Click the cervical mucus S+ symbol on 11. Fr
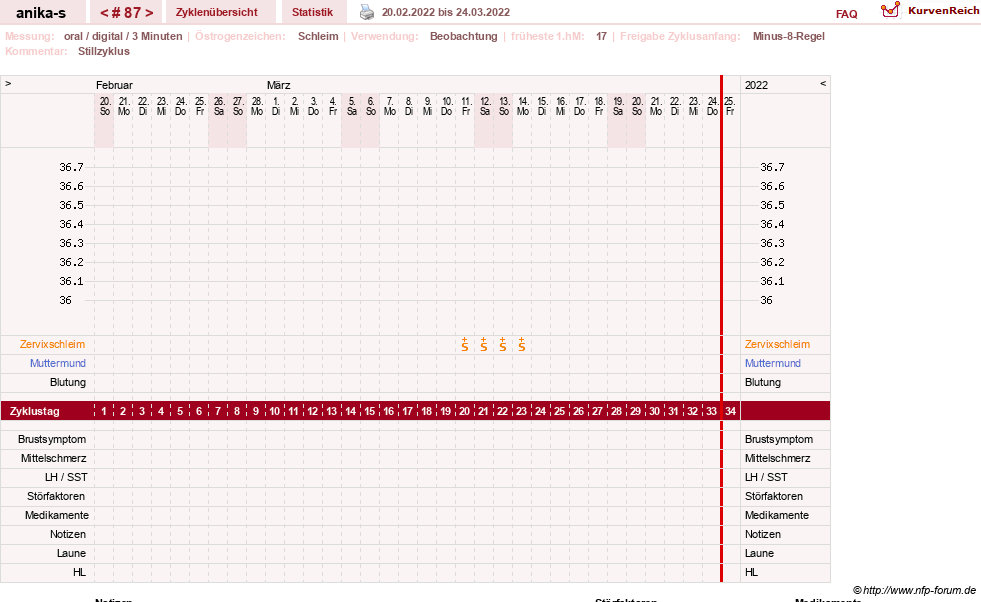The image size is (981, 602). [x=465, y=344]
